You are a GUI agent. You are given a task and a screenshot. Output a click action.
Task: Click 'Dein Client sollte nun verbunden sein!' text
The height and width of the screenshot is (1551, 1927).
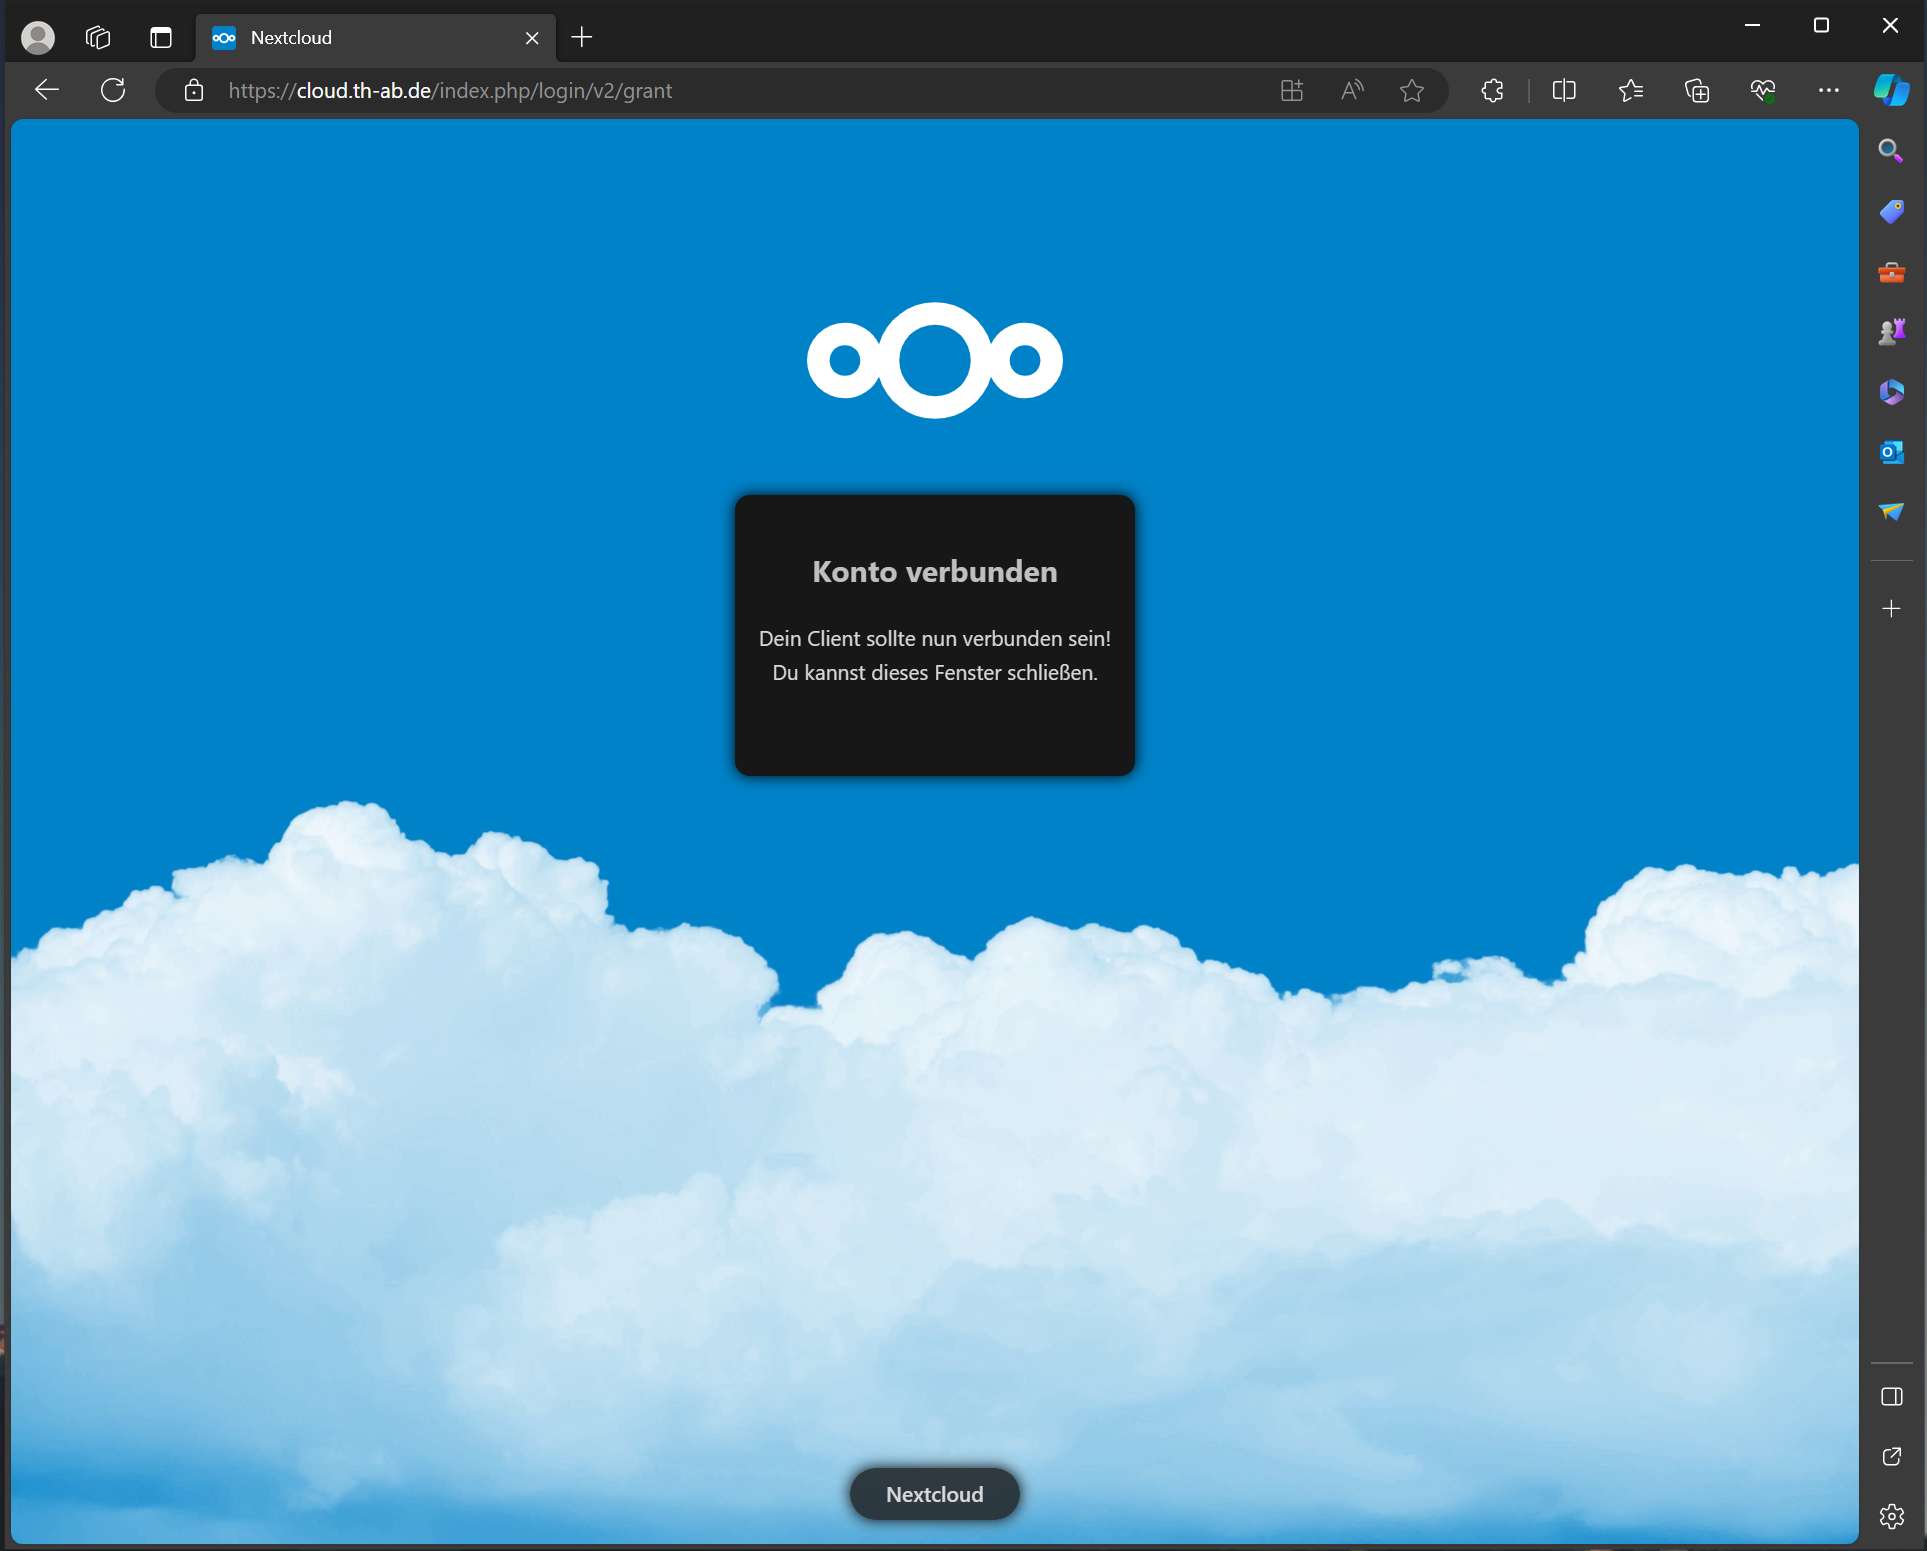(x=935, y=638)
